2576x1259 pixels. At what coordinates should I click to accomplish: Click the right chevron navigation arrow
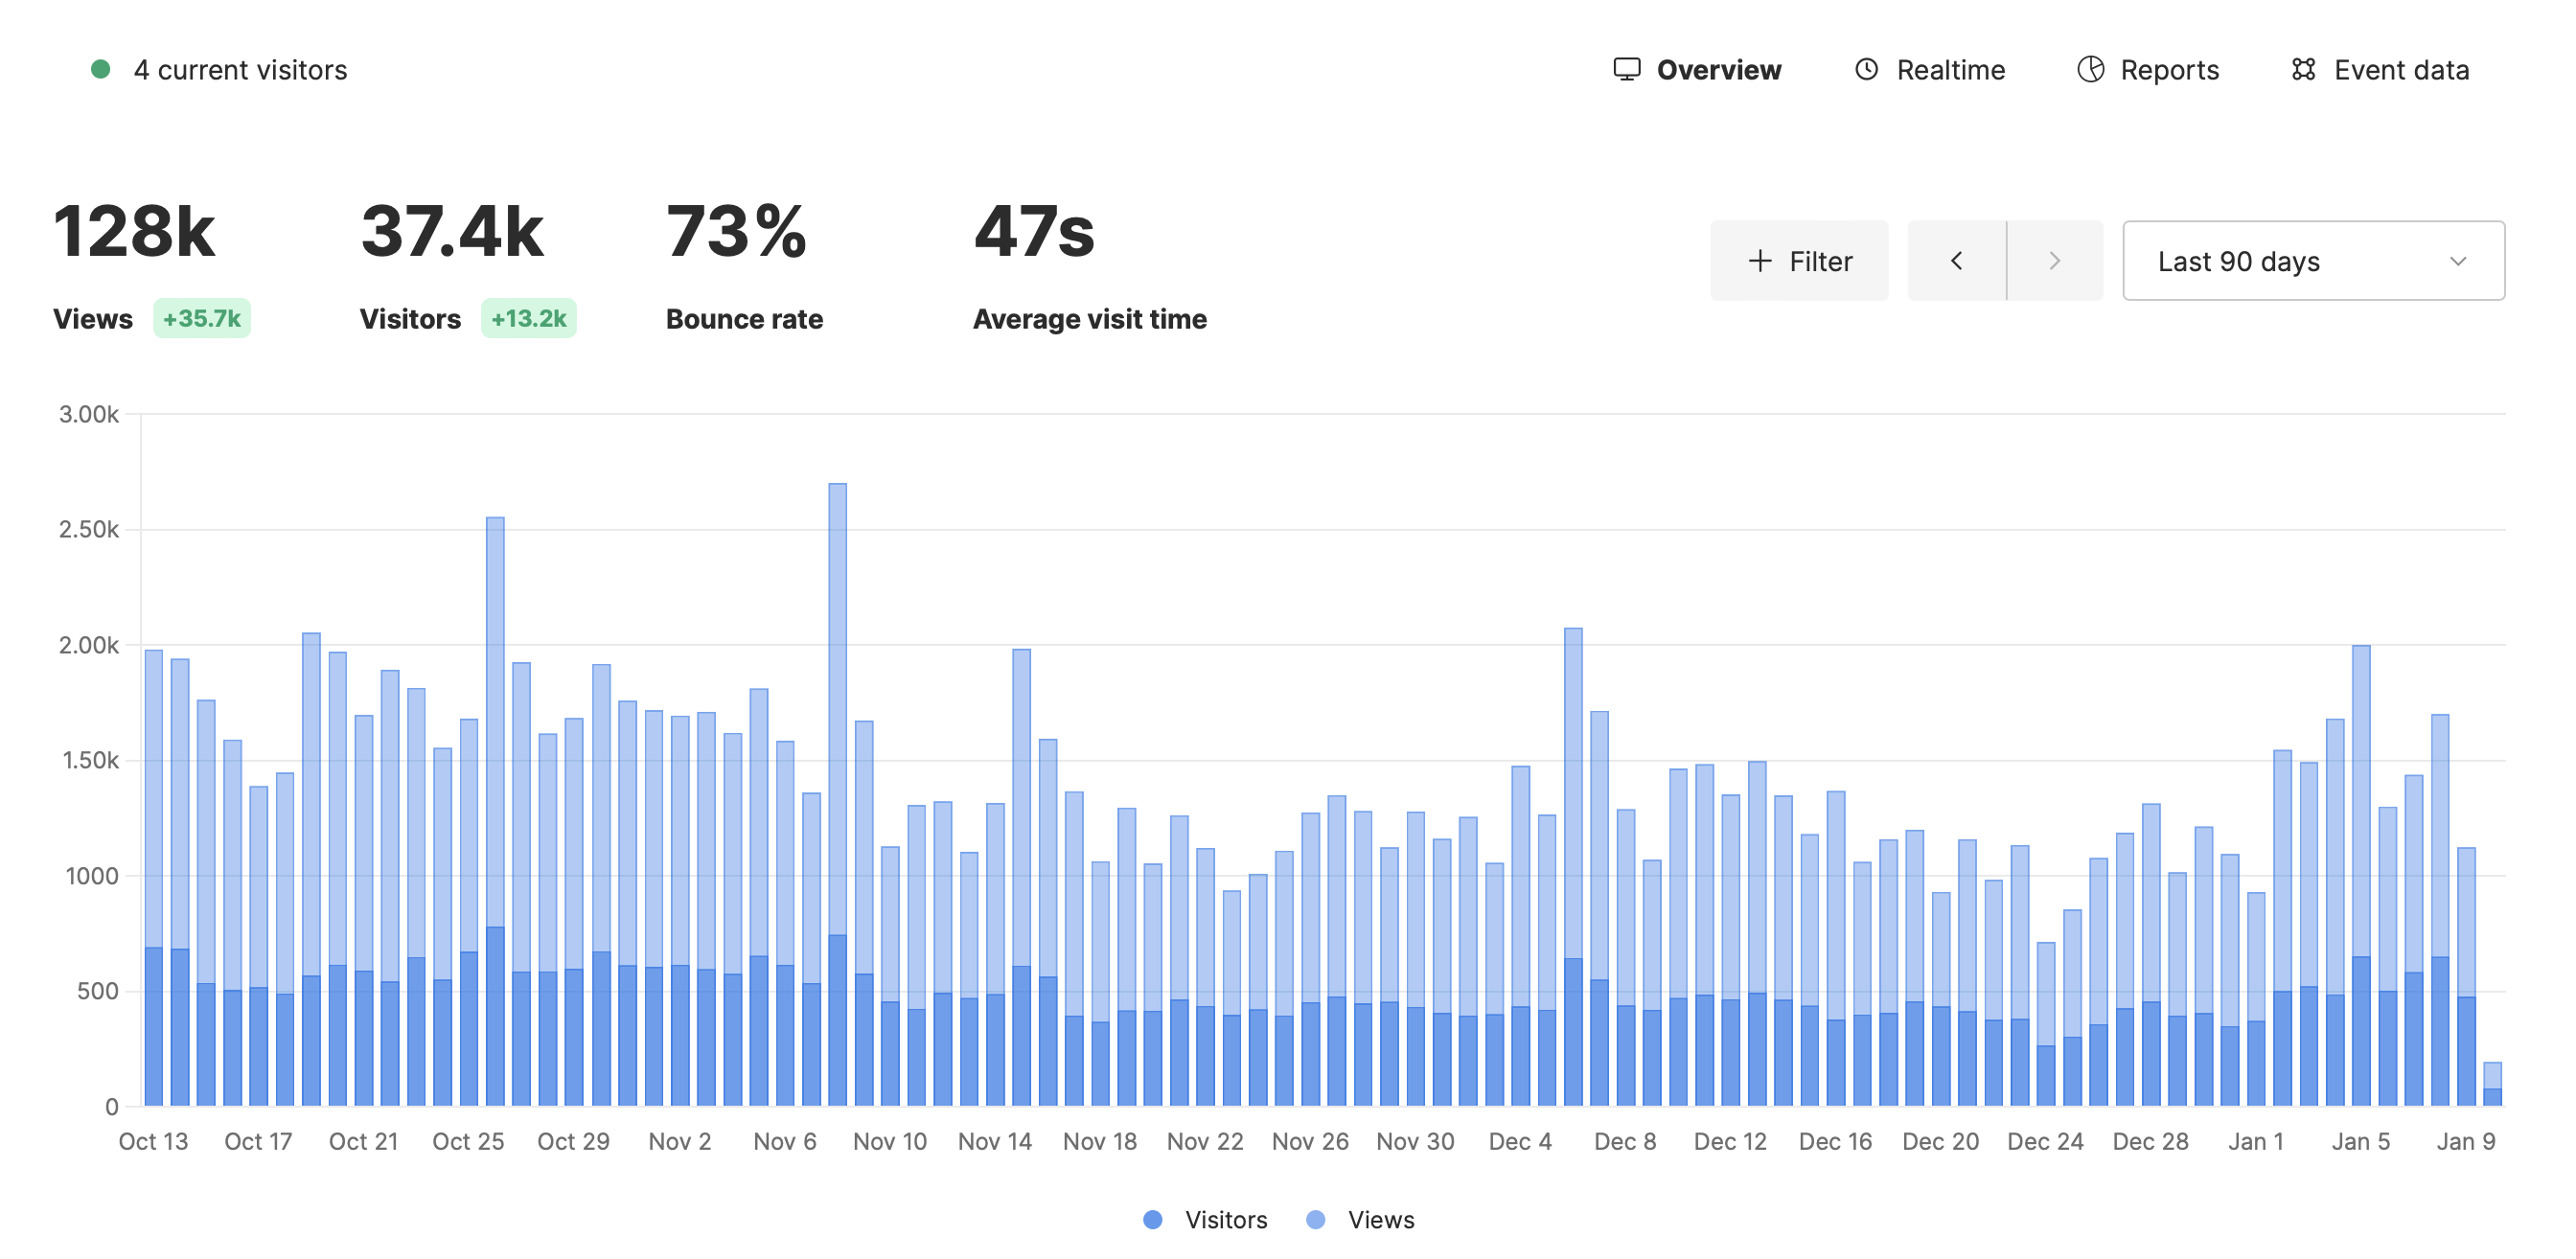pos(2054,258)
